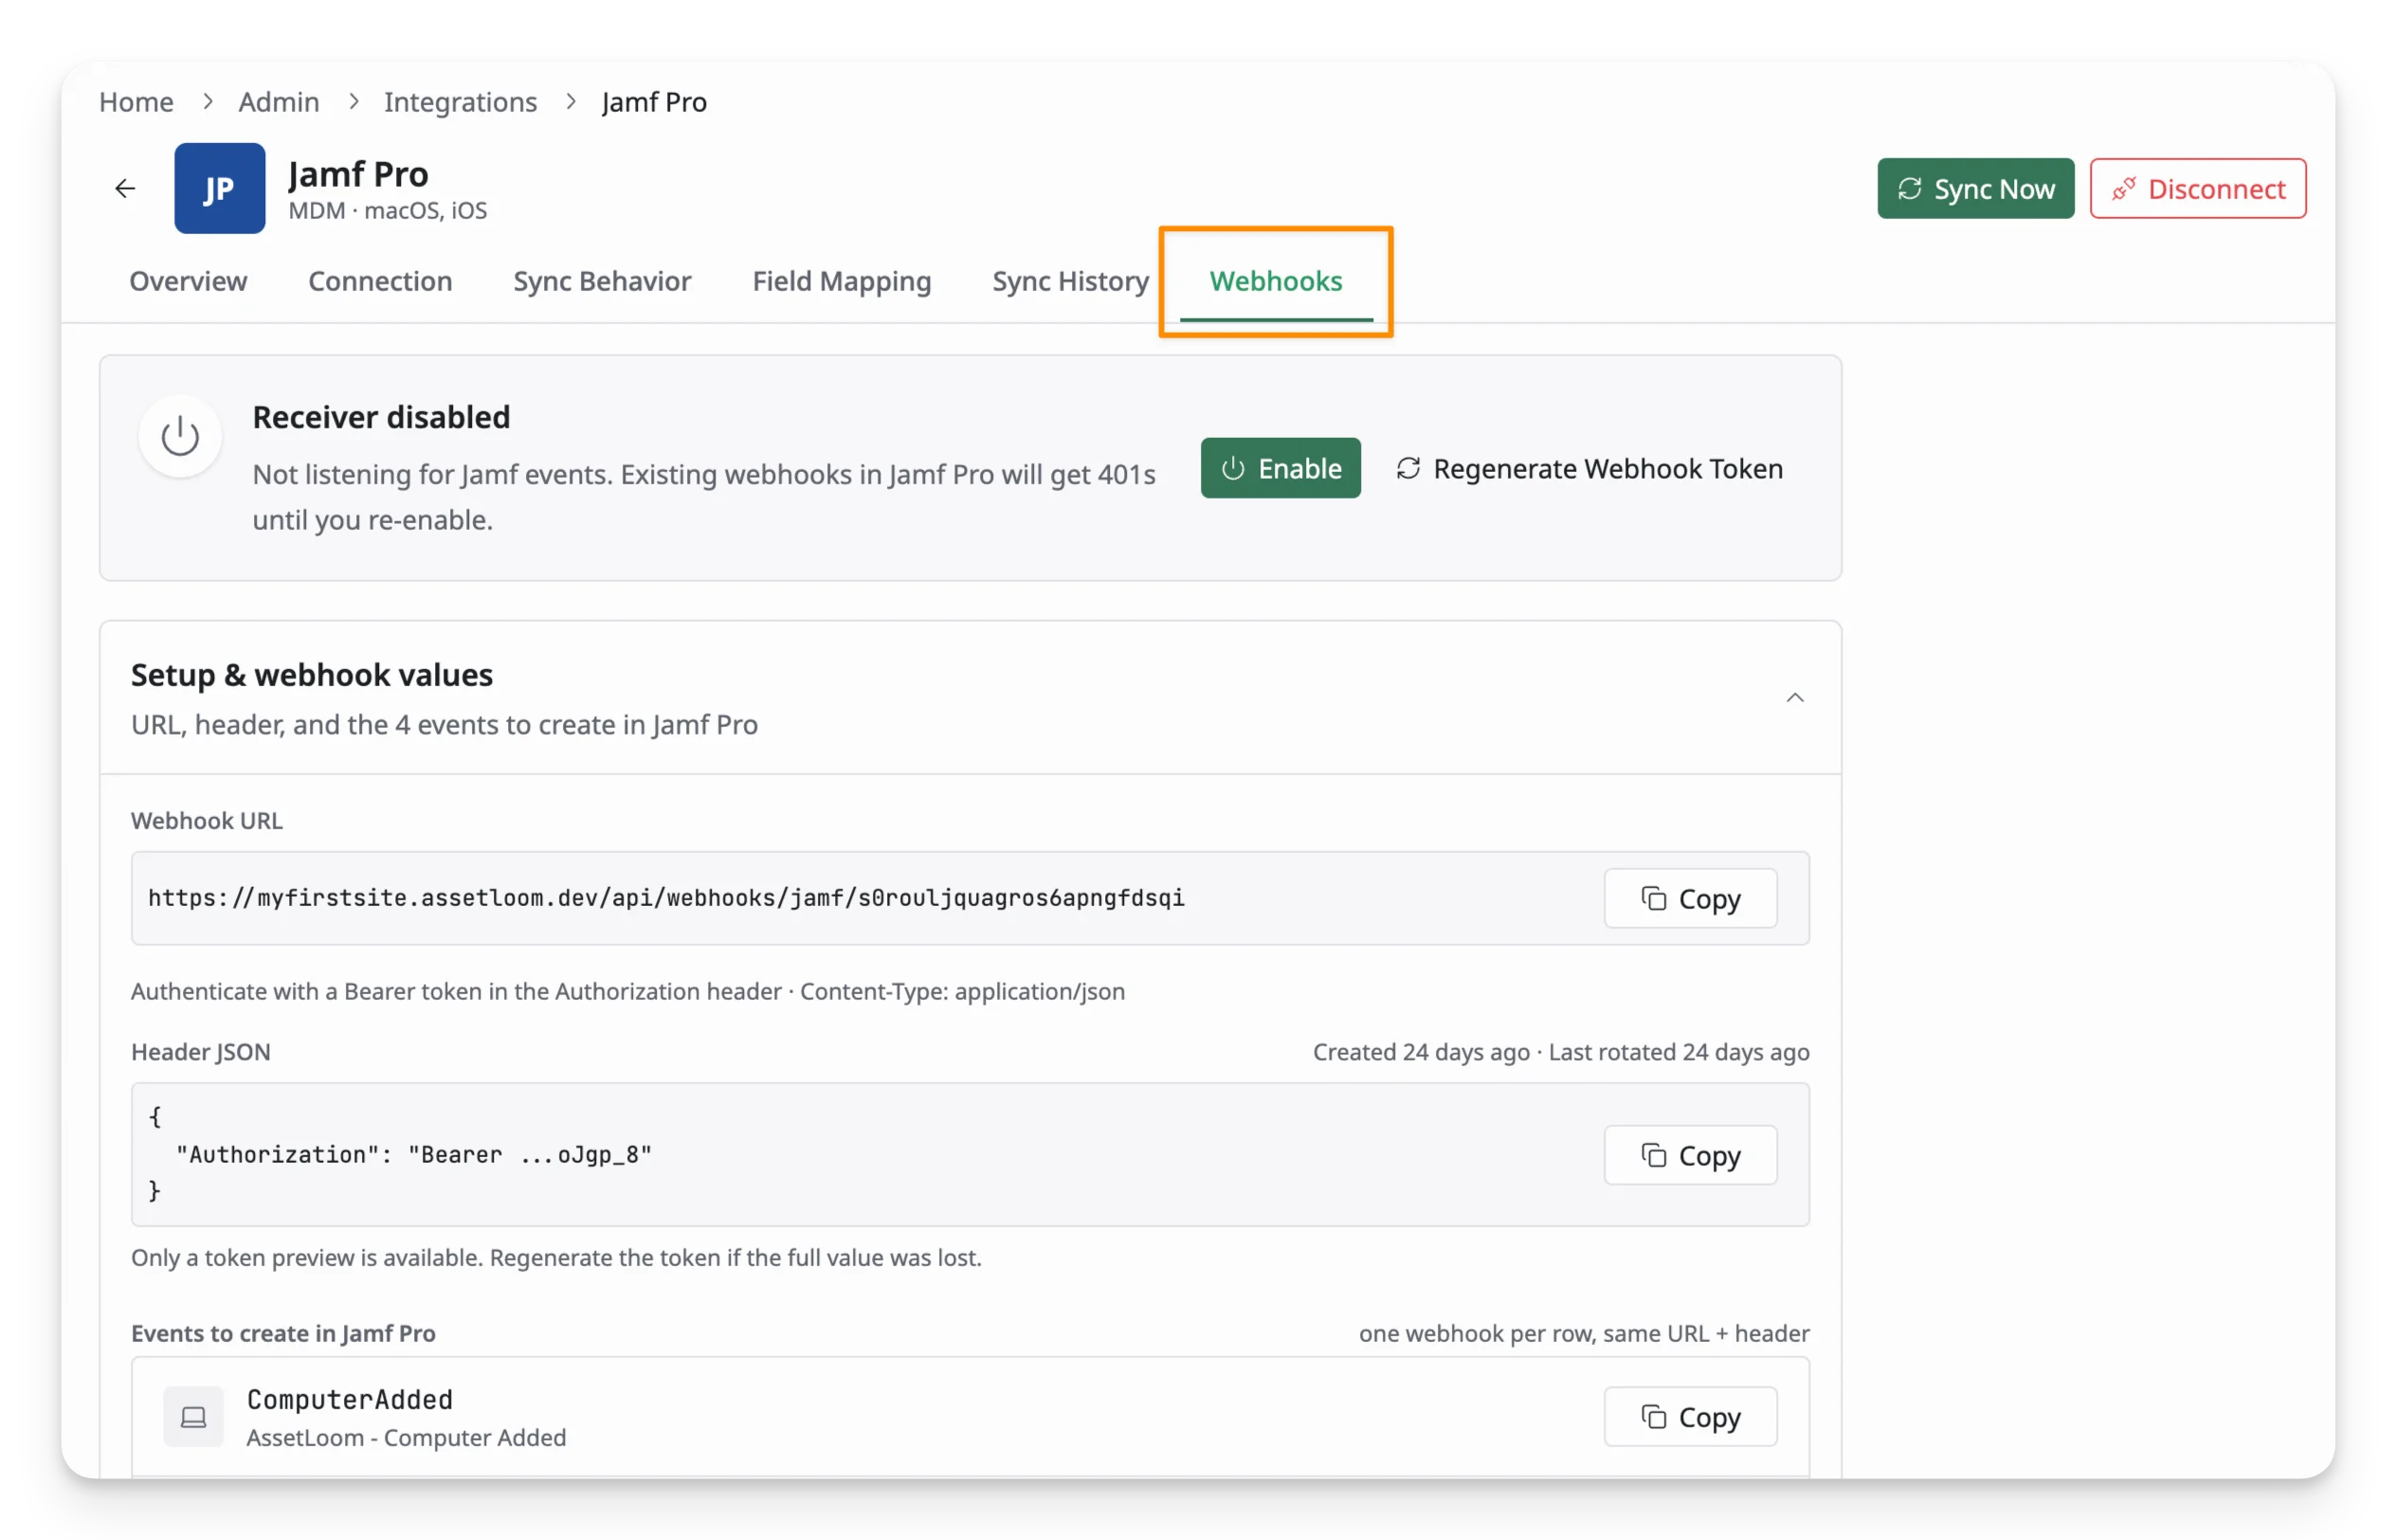Navigate to Integrations breadcrumb
The height and width of the screenshot is (1540, 2397).
[460, 102]
